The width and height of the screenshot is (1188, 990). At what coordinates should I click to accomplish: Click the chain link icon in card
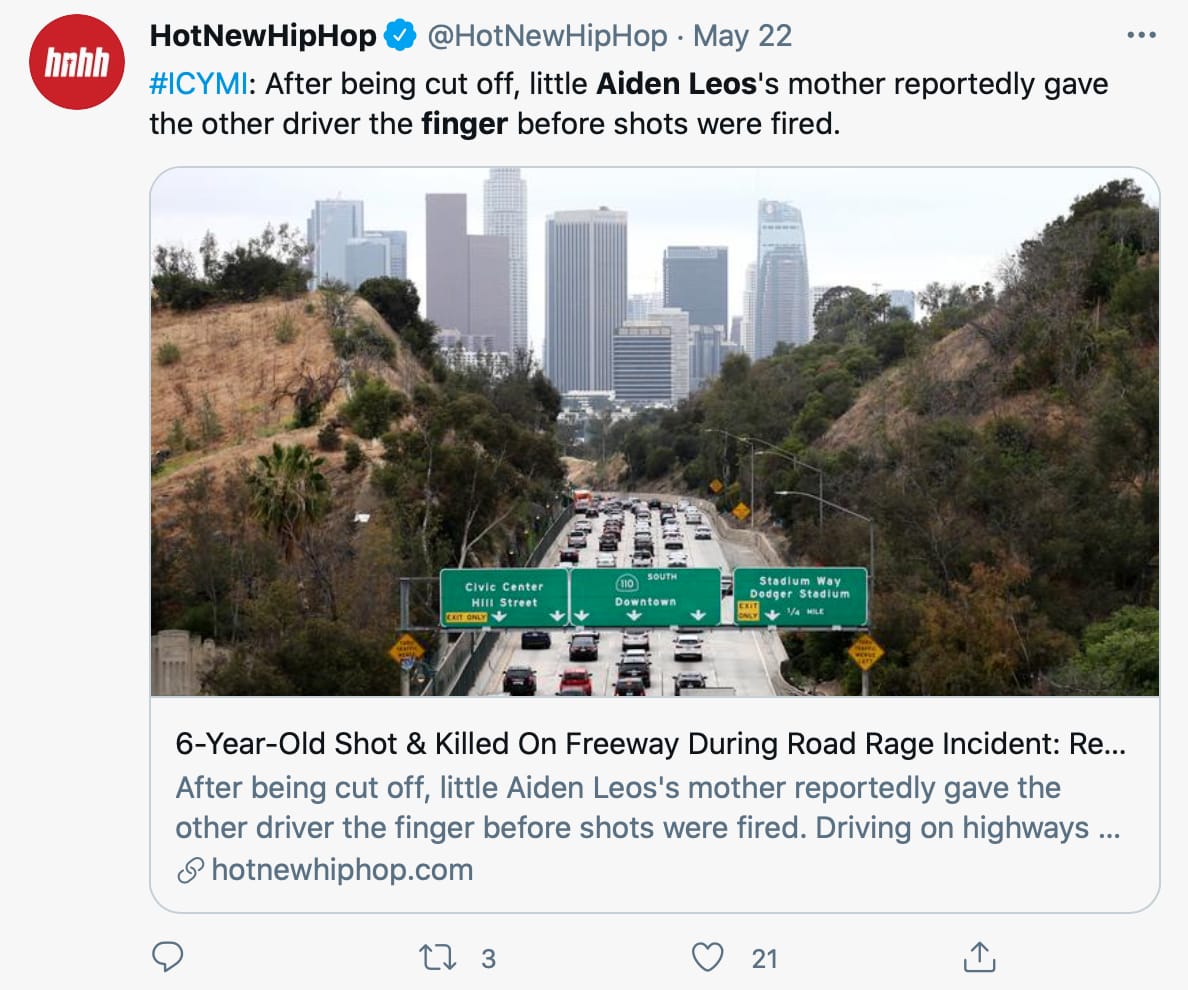190,870
